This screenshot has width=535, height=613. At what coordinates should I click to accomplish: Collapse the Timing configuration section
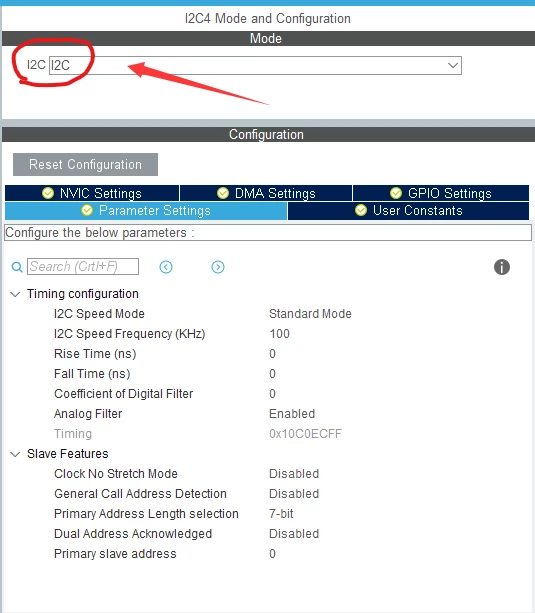point(15,294)
